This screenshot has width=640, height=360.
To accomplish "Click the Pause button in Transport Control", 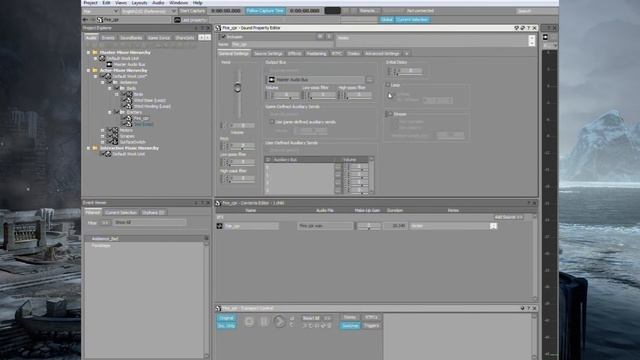I will pyautogui.click(x=264, y=322).
